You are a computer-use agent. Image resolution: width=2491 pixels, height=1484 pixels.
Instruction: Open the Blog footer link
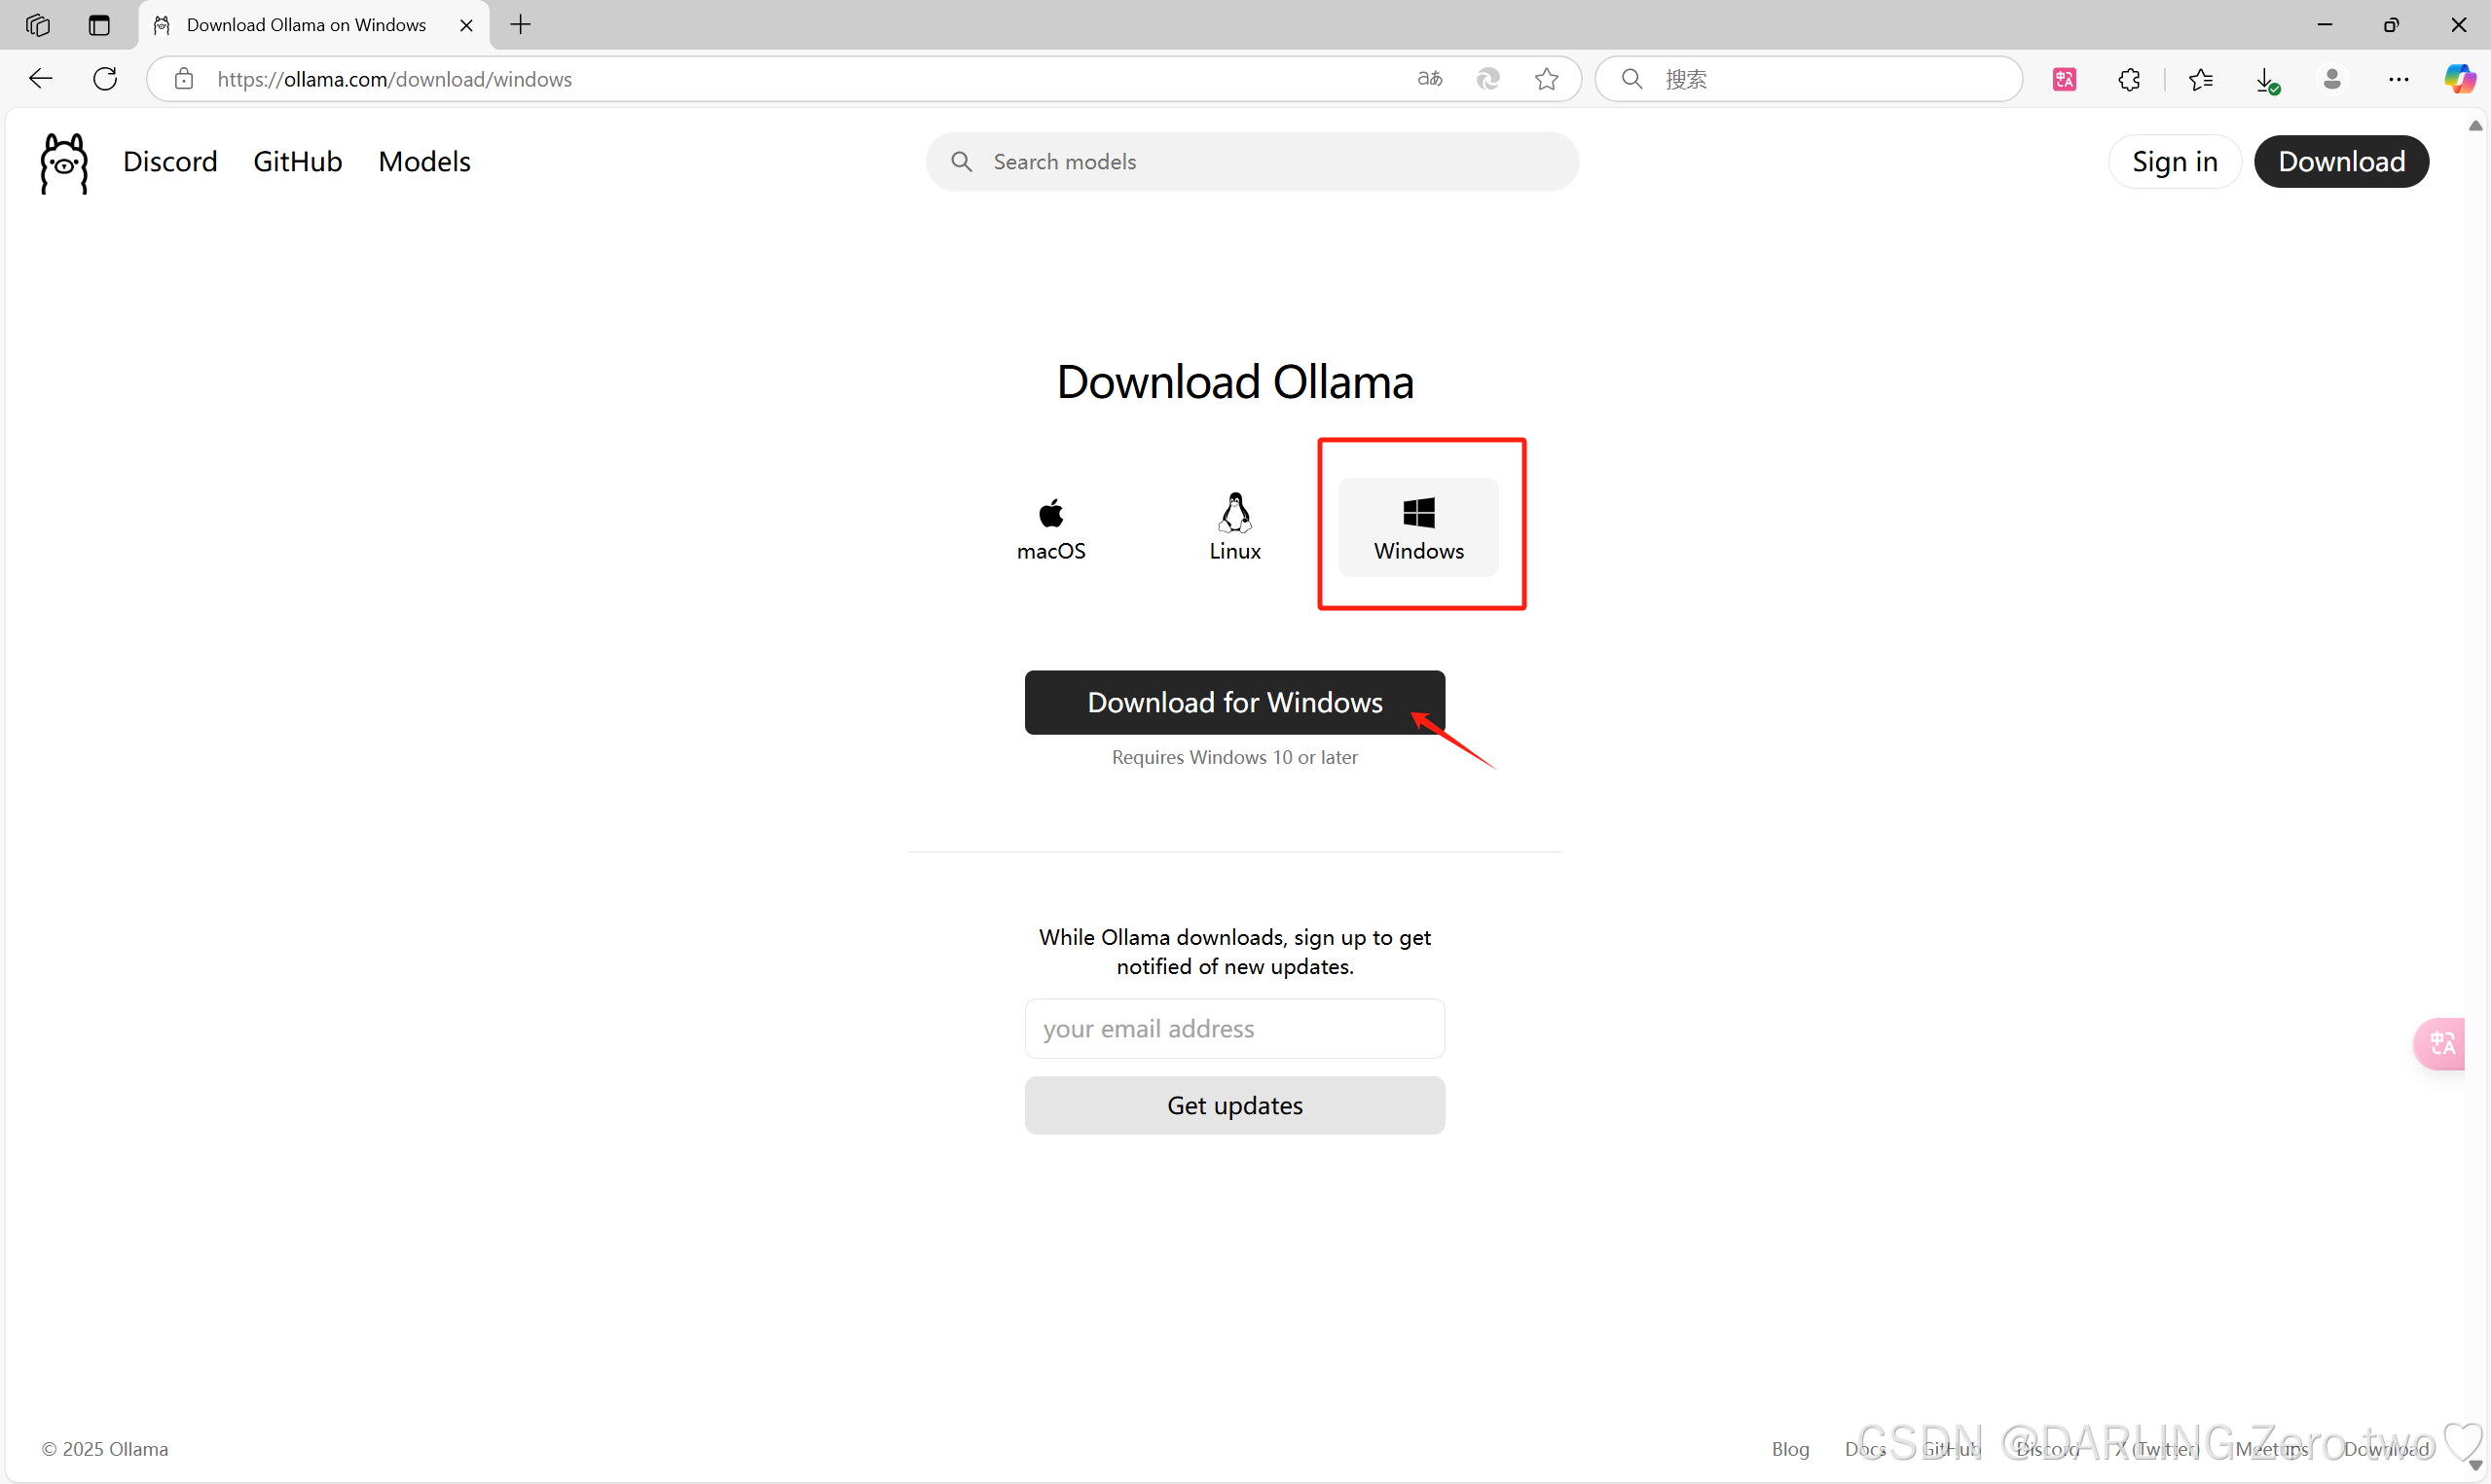click(x=1789, y=1448)
